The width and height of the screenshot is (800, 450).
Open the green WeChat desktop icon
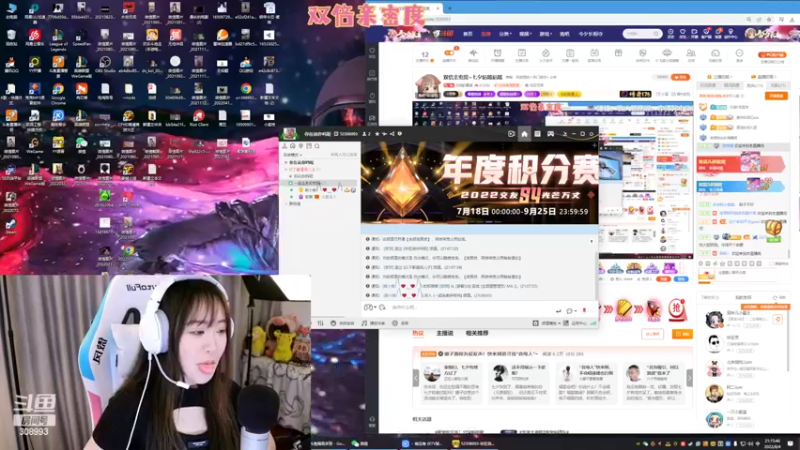point(81,146)
